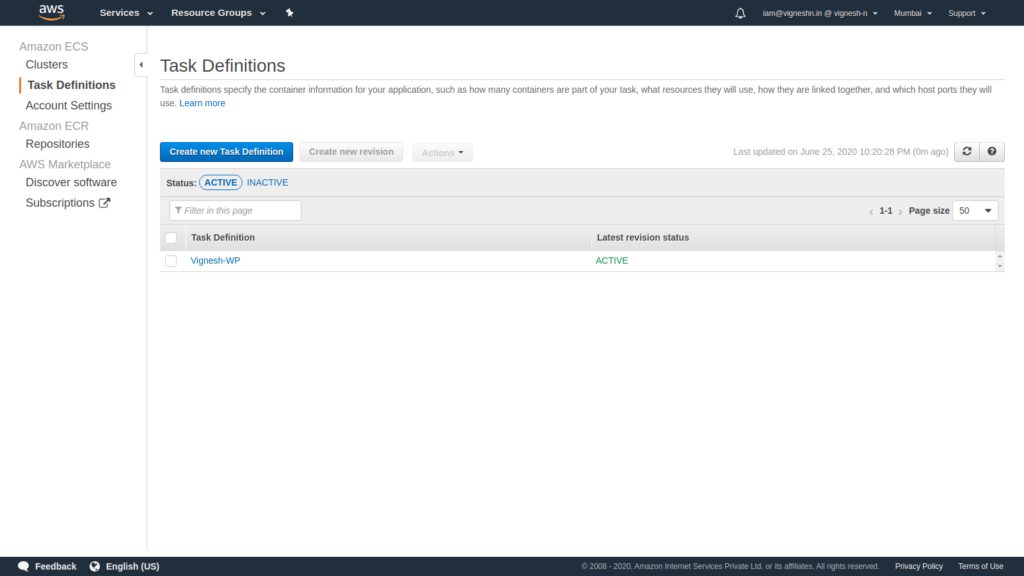Show ACTIVE status task definitions

221,182
